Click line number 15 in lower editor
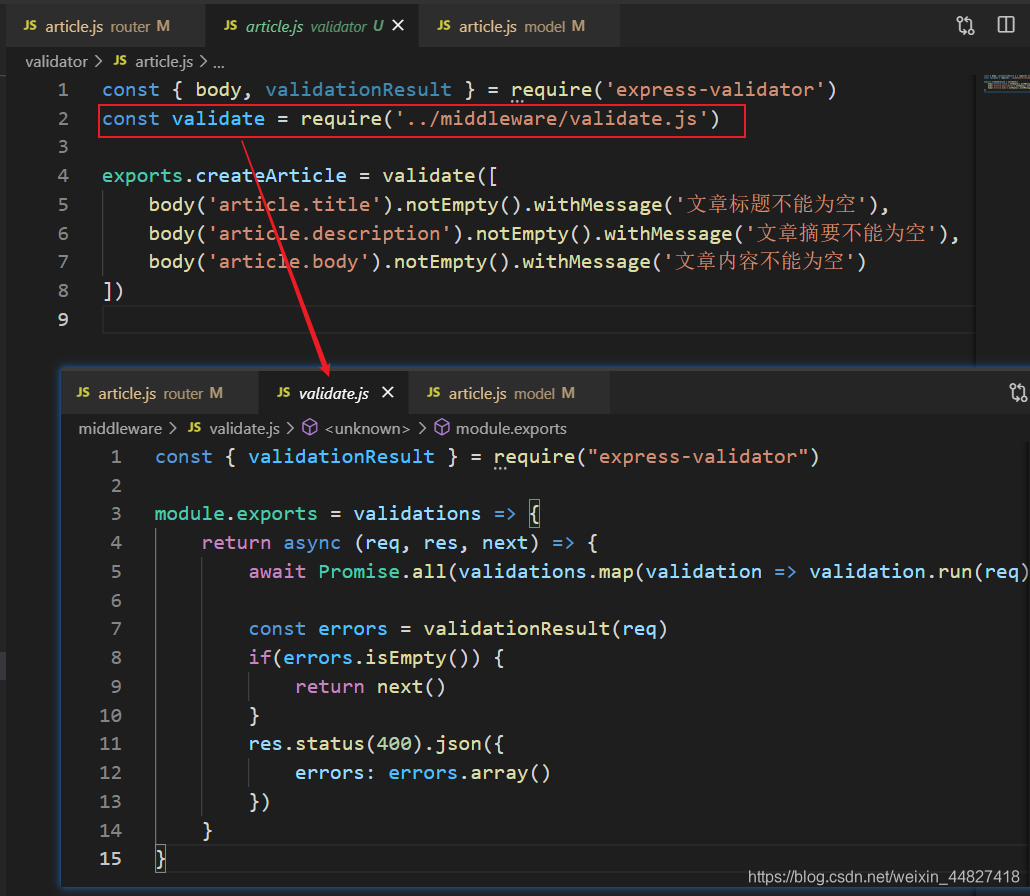Screen dimensions: 1030x896 [110, 859]
